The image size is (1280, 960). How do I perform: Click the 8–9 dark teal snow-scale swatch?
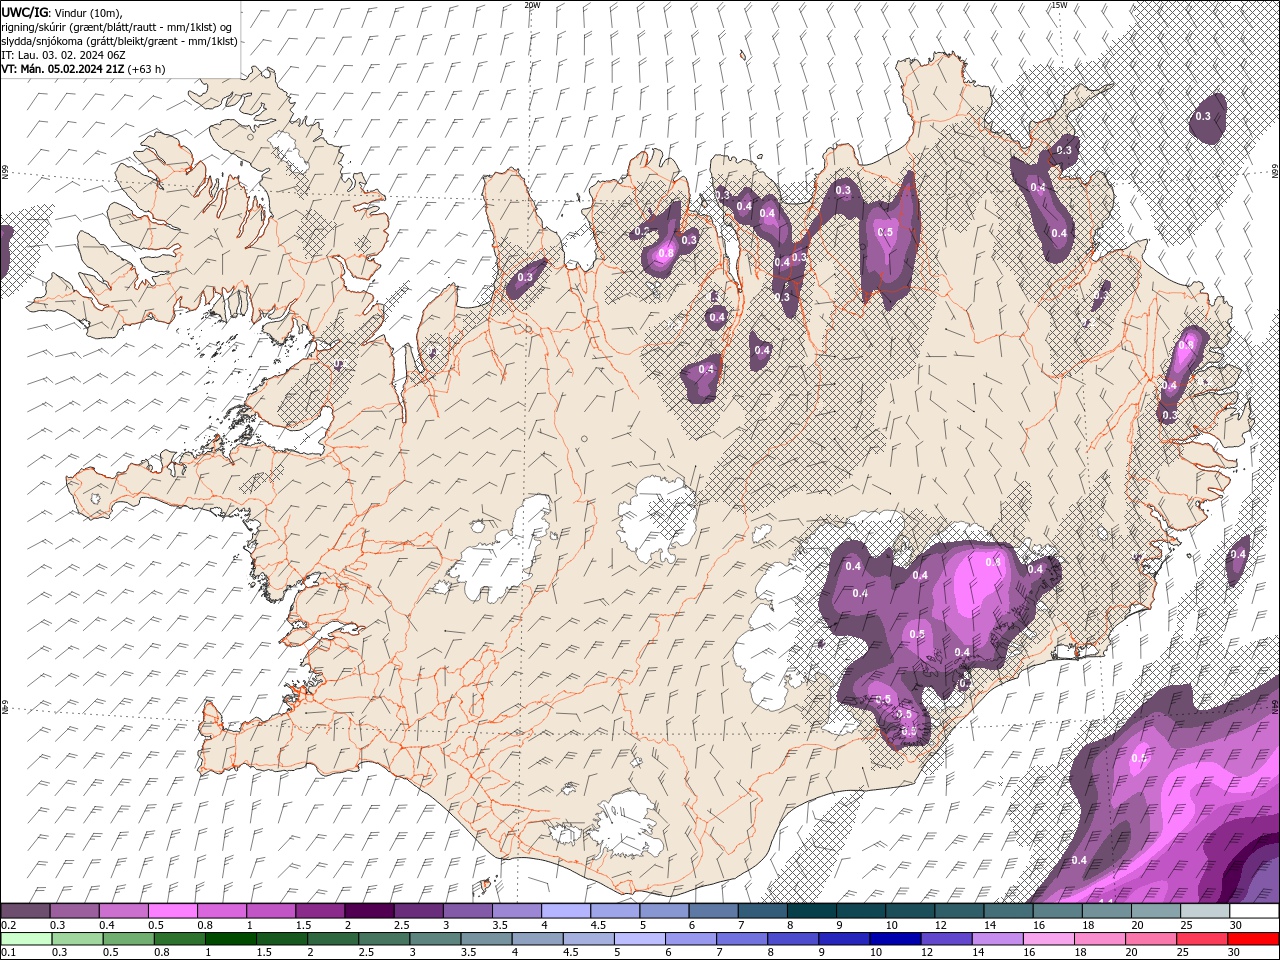click(811, 911)
